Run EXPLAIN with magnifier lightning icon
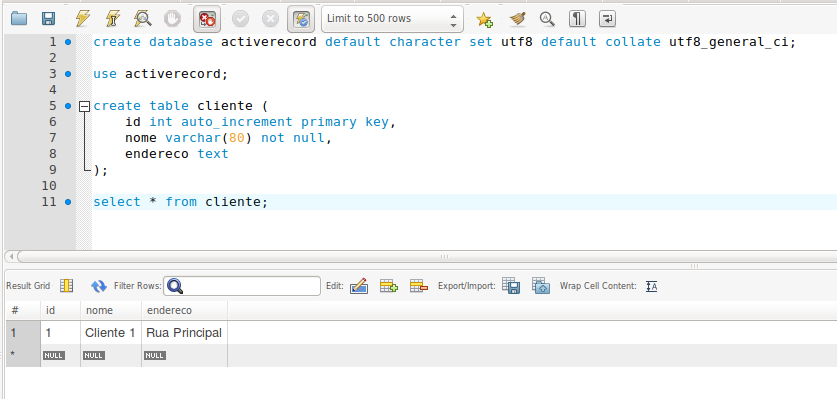The height and width of the screenshot is (399, 837). [x=143, y=19]
